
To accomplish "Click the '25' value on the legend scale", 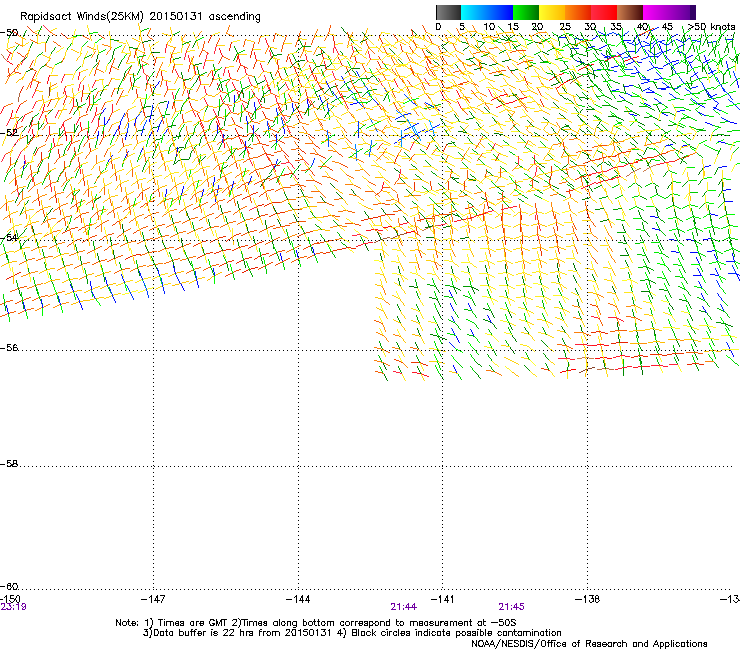I will point(564,27).
